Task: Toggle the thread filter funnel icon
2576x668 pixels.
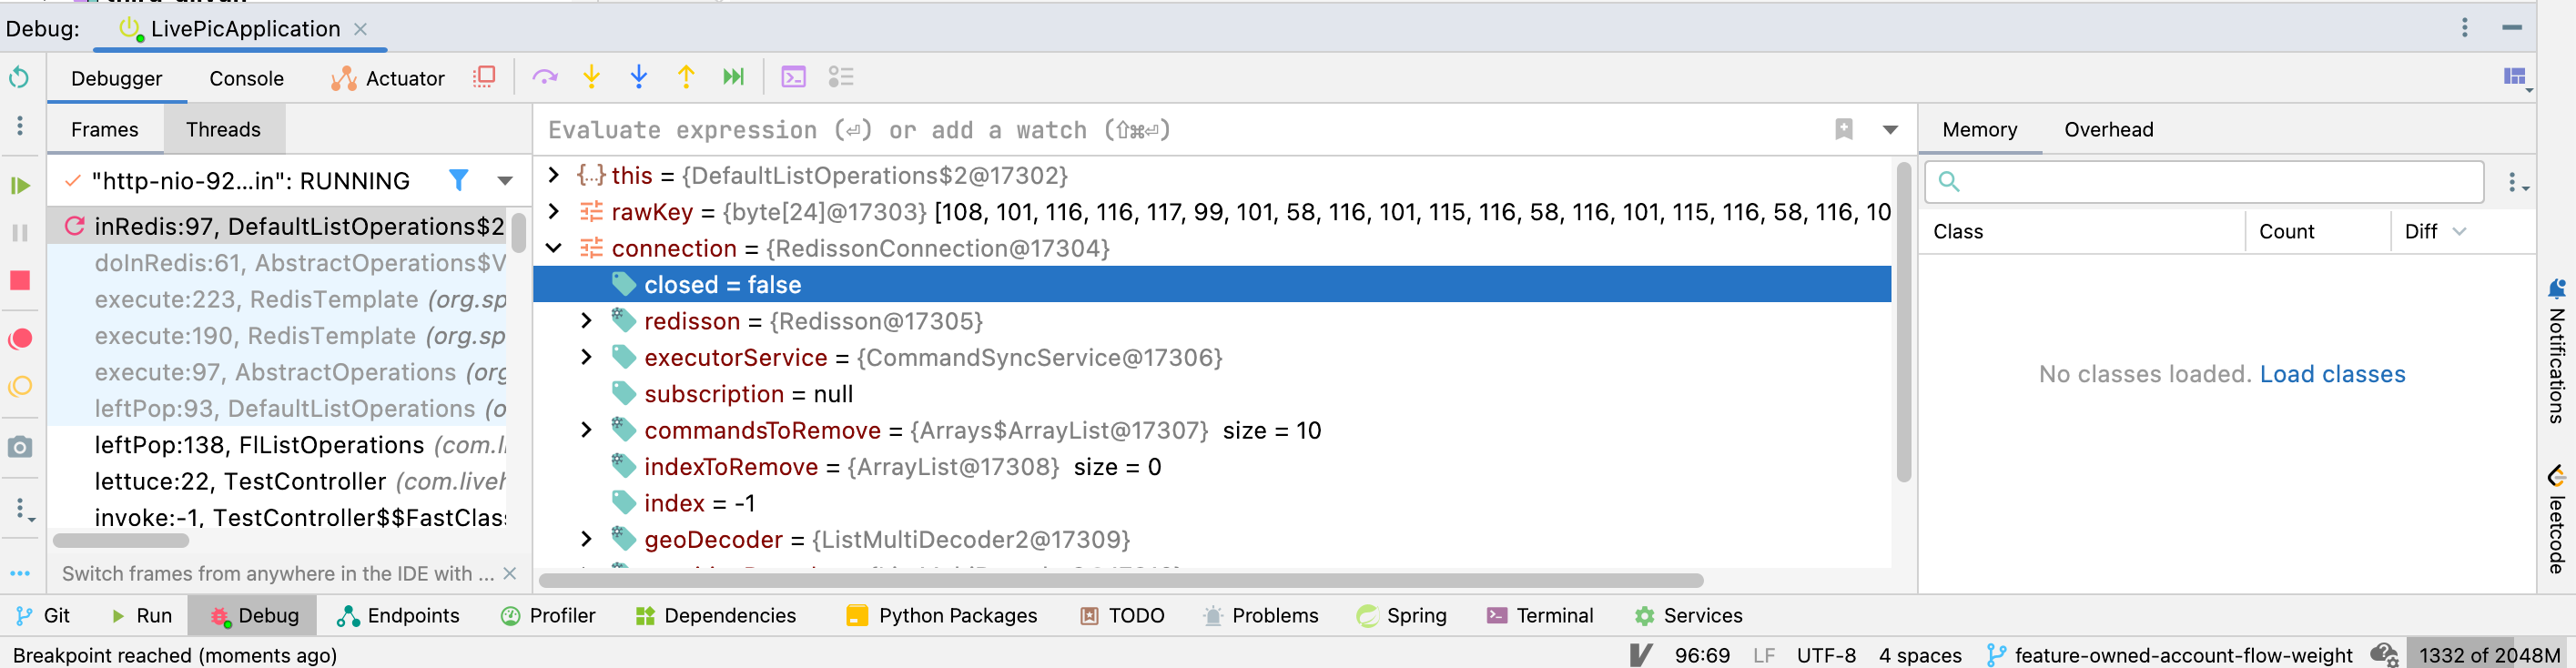Action: (x=458, y=180)
